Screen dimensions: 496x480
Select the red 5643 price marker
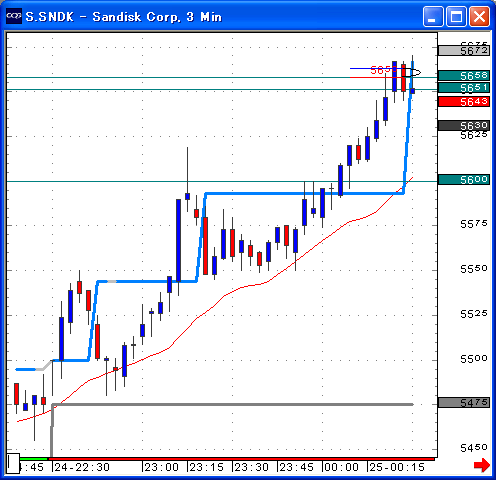464,101
